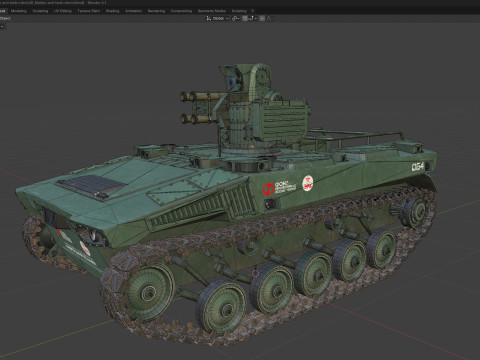
Task: Open the Animation workspace tab
Action: (133, 11)
